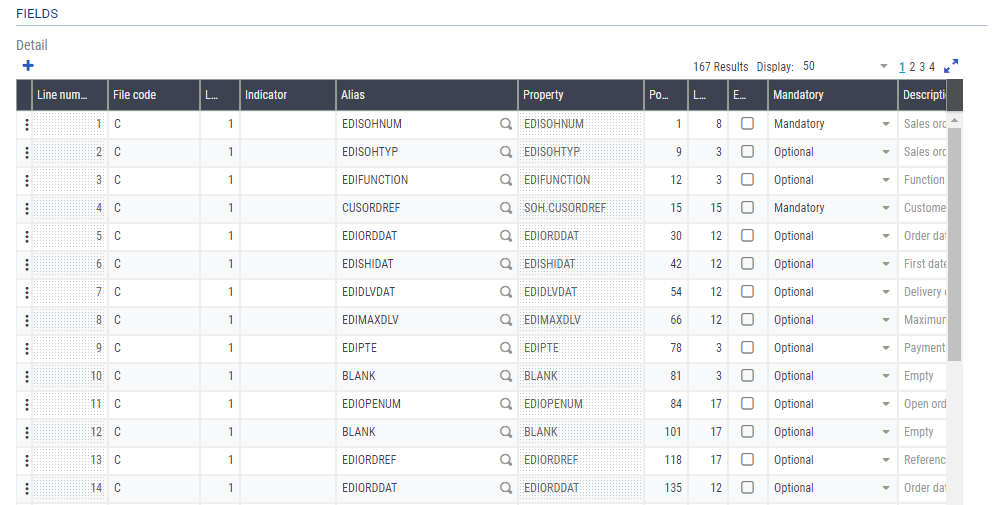Expand Mandatory dropdown for line 1
The image size is (1002, 505).
[x=885, y=124]
